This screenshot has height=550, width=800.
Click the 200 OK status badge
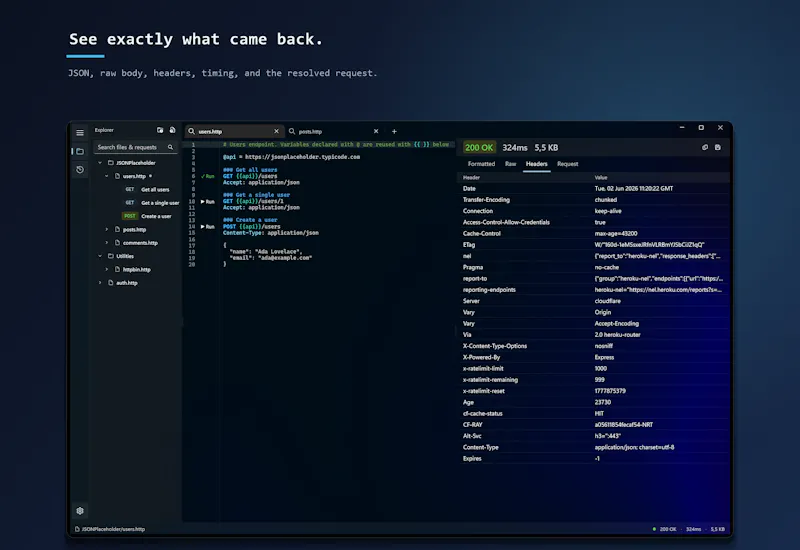click(479, 147)
